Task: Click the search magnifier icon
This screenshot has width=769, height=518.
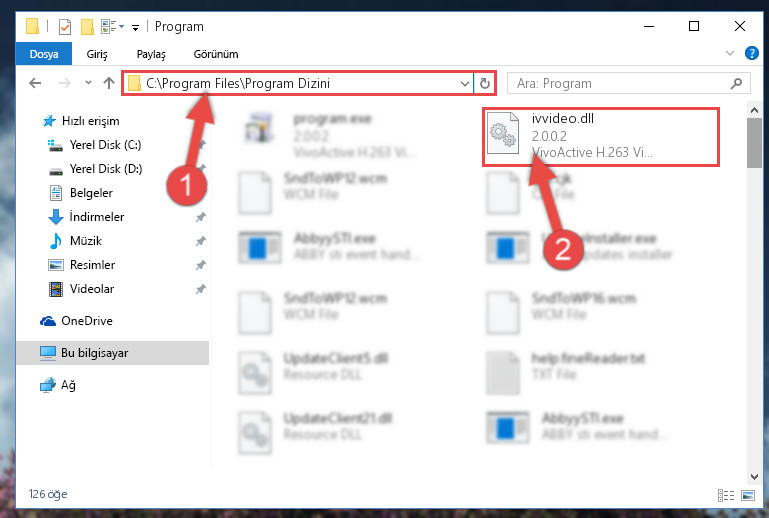Action: (736, 83)
